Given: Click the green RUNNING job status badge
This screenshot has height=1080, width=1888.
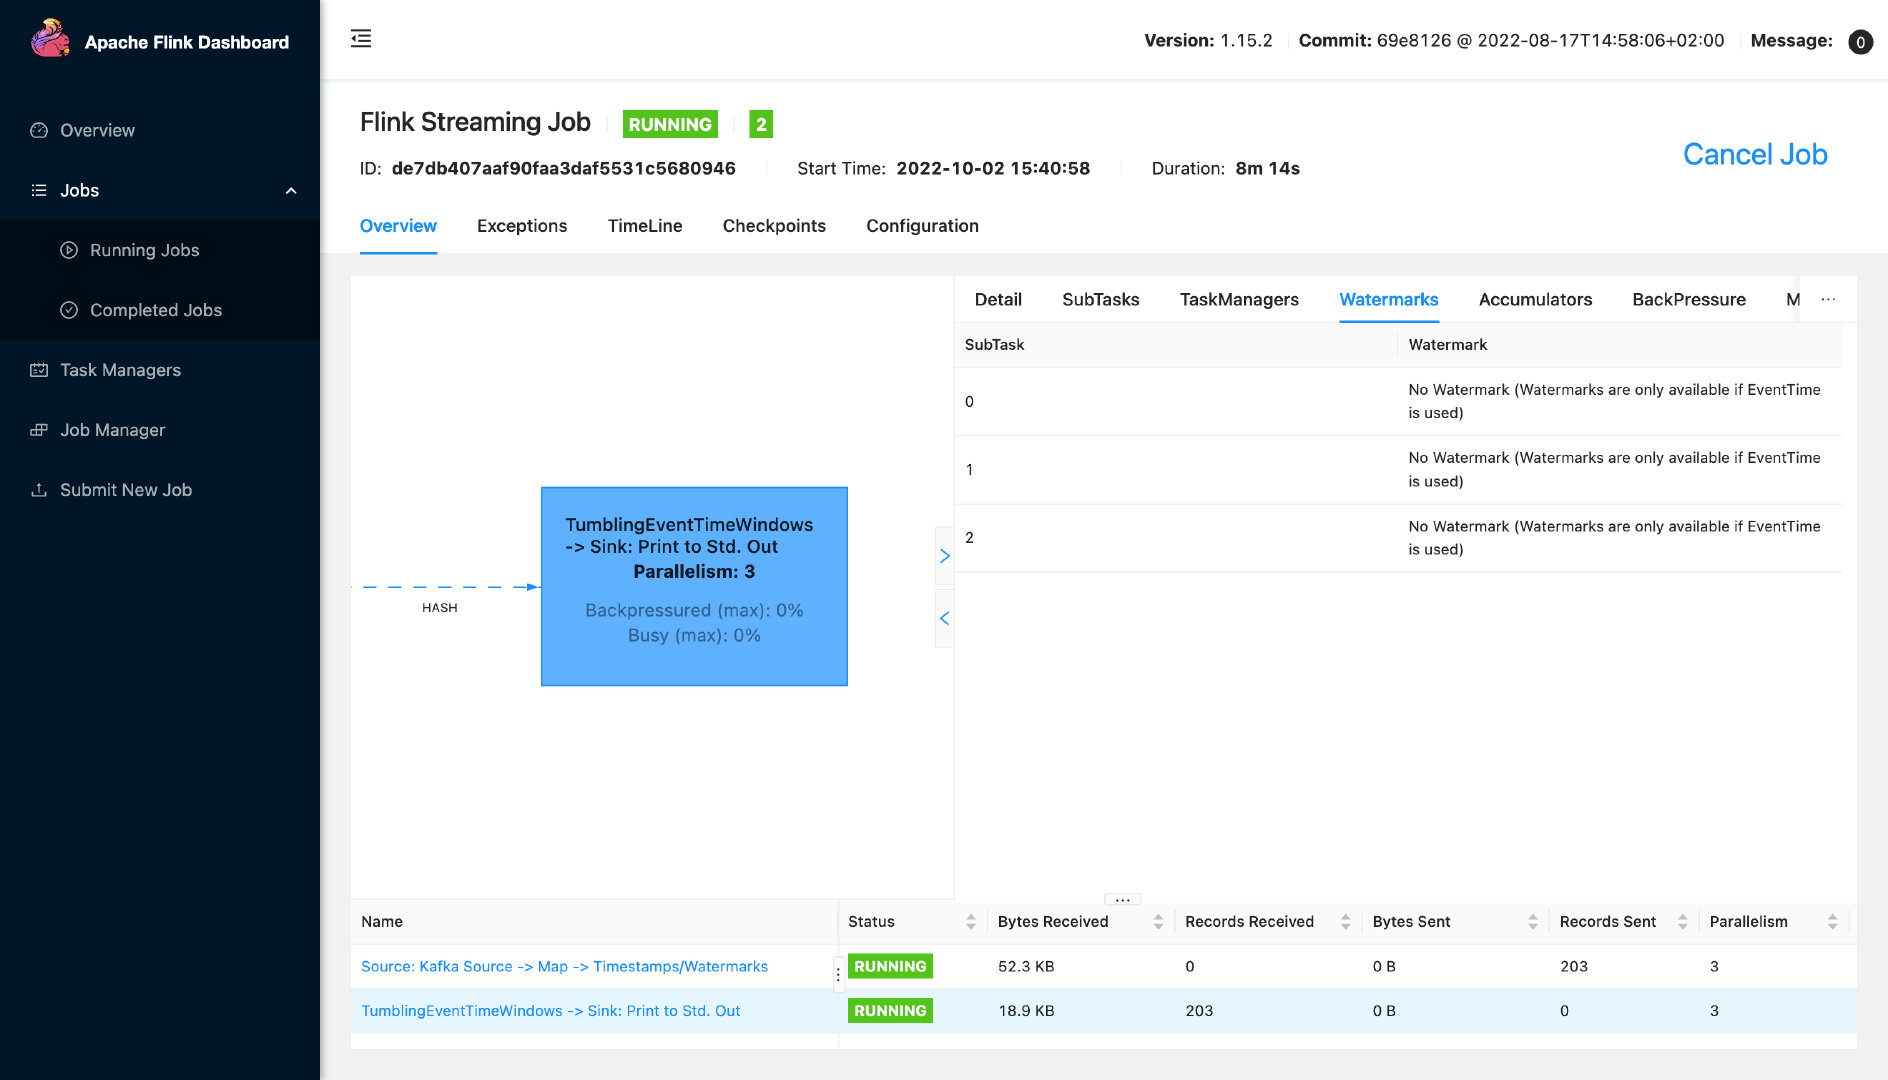Looking at the screenshot, I should coord(670,124).
